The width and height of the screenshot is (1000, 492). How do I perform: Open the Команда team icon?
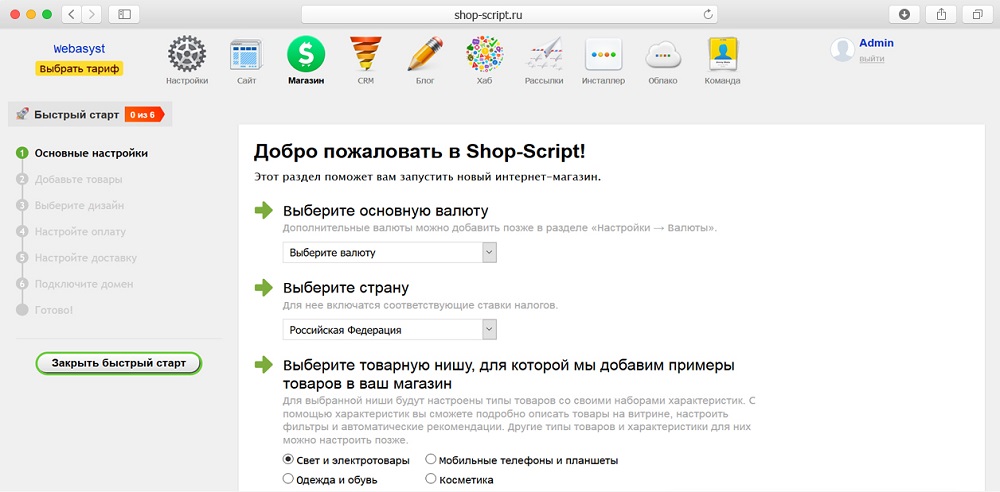[x=723, y=54]
